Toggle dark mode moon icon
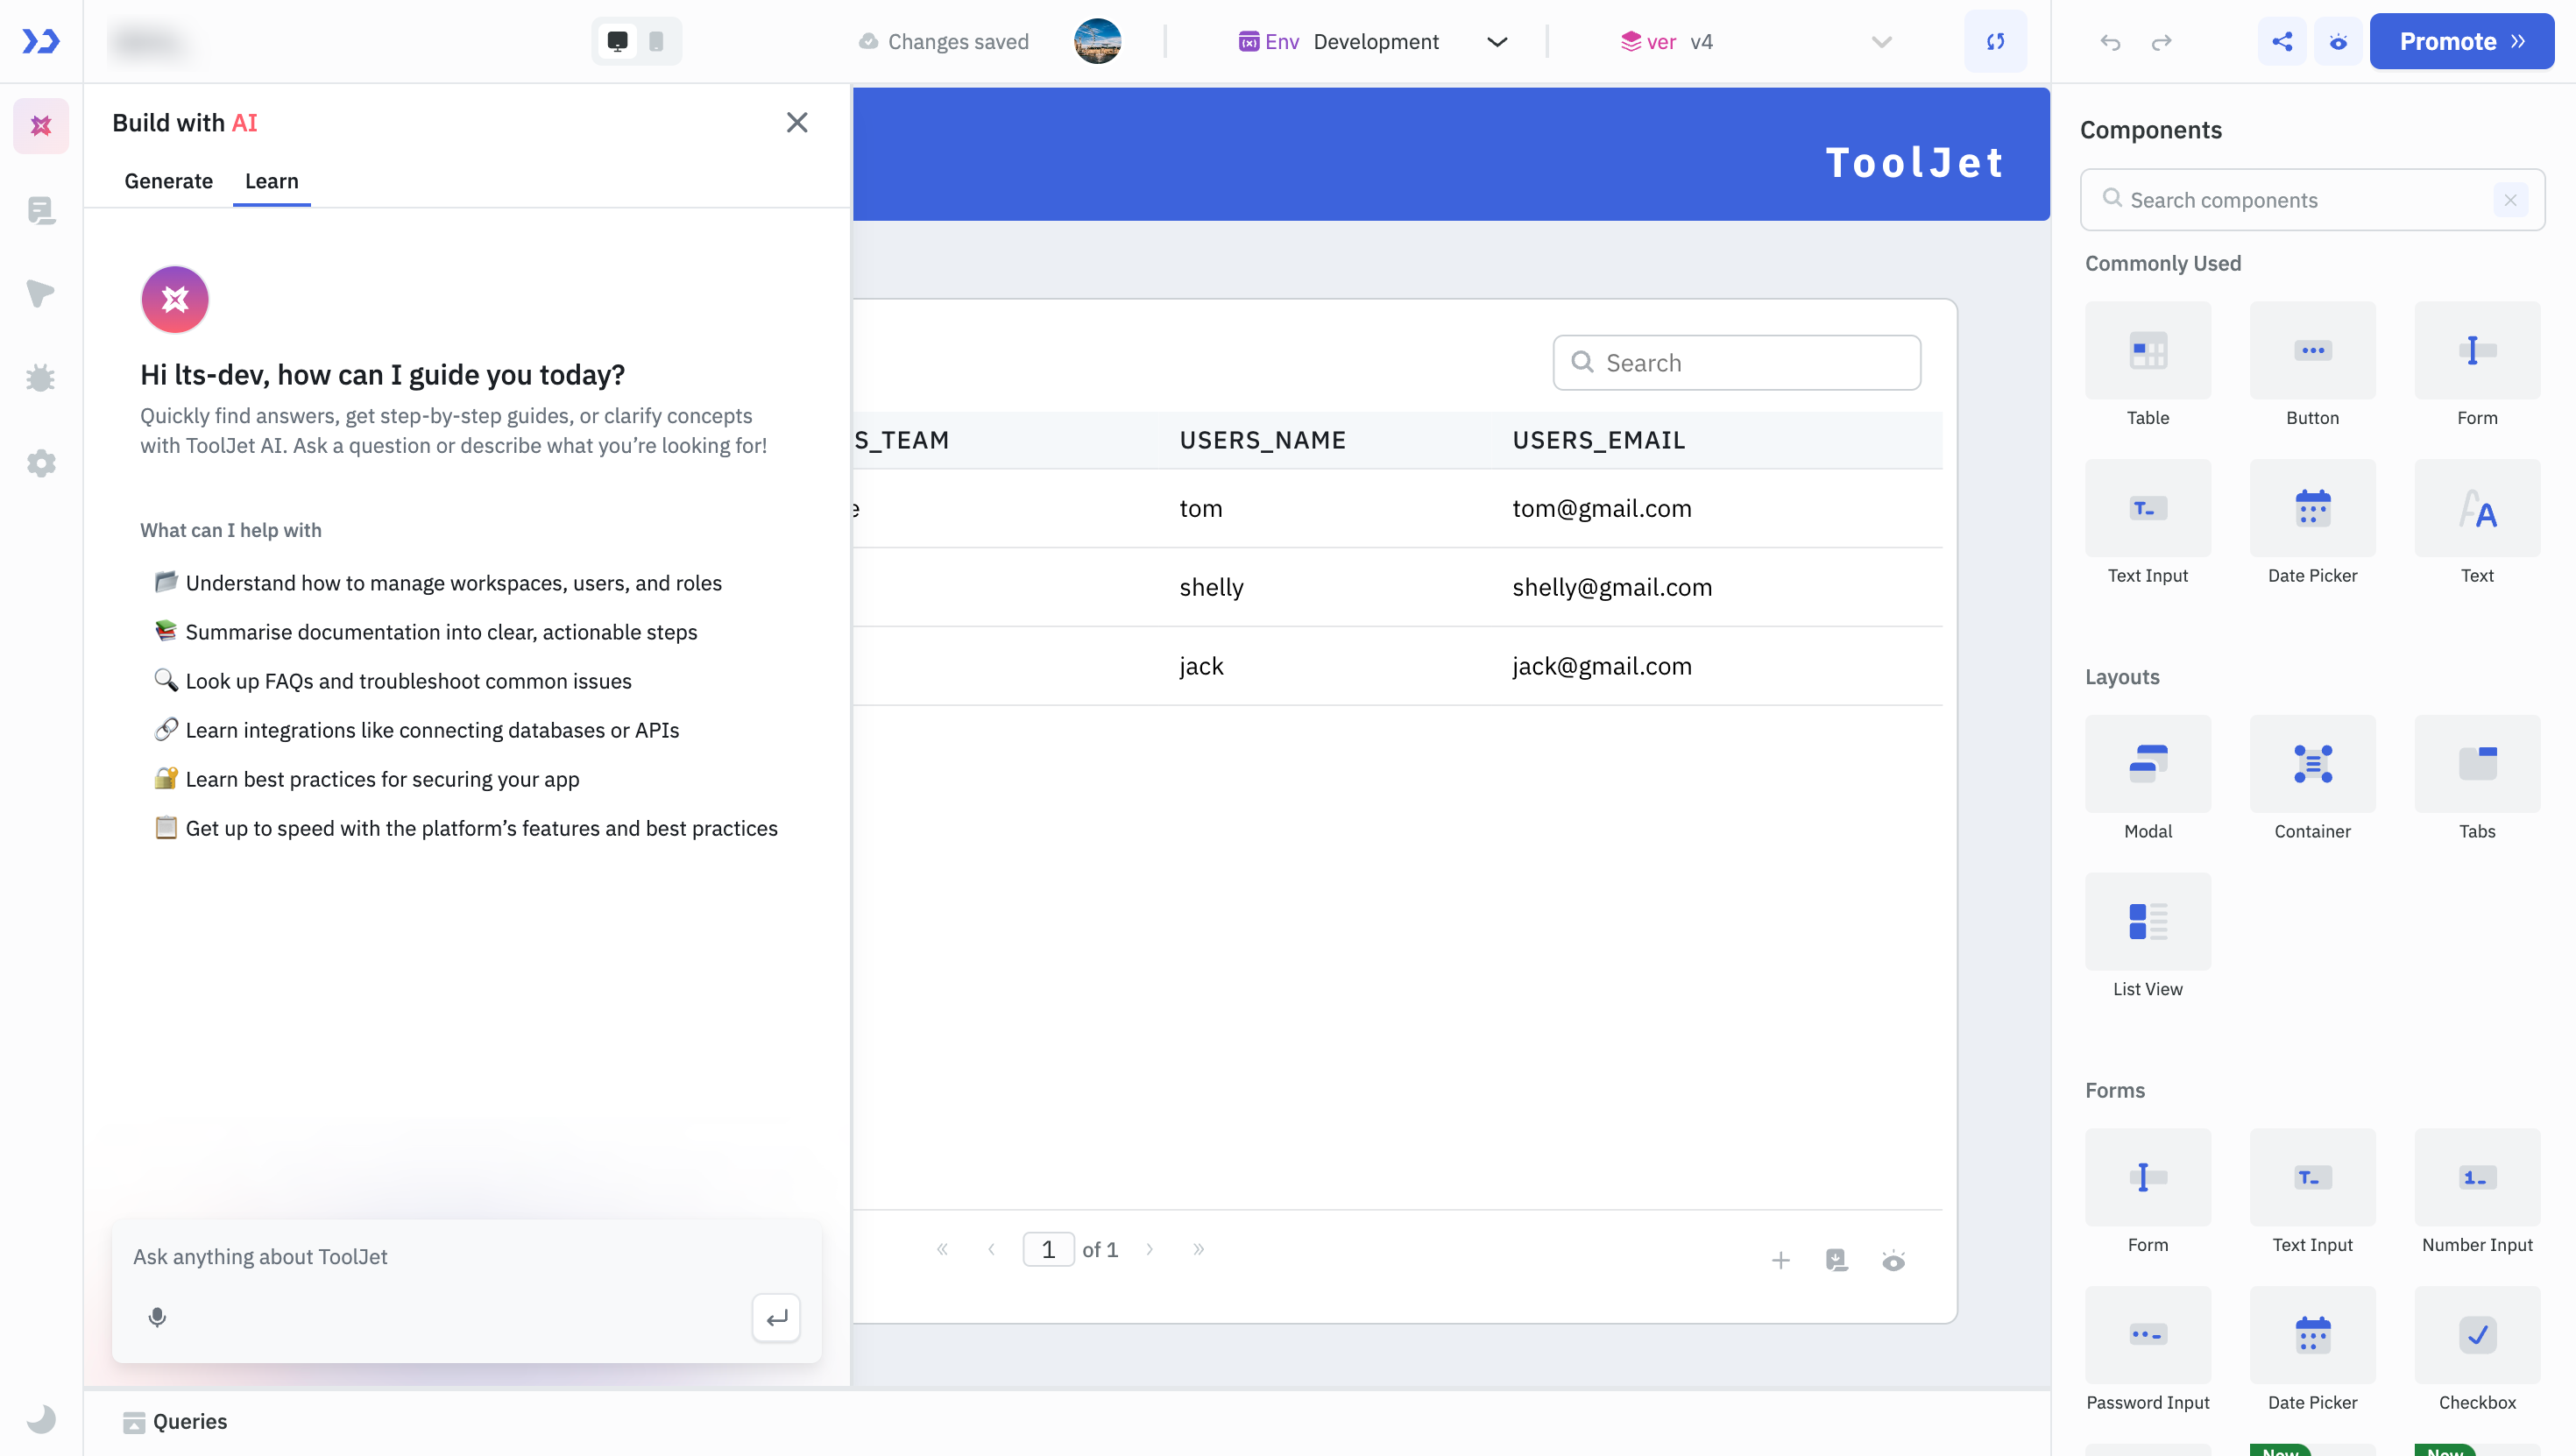2576x1456 pixels. tap(41, 1419)
